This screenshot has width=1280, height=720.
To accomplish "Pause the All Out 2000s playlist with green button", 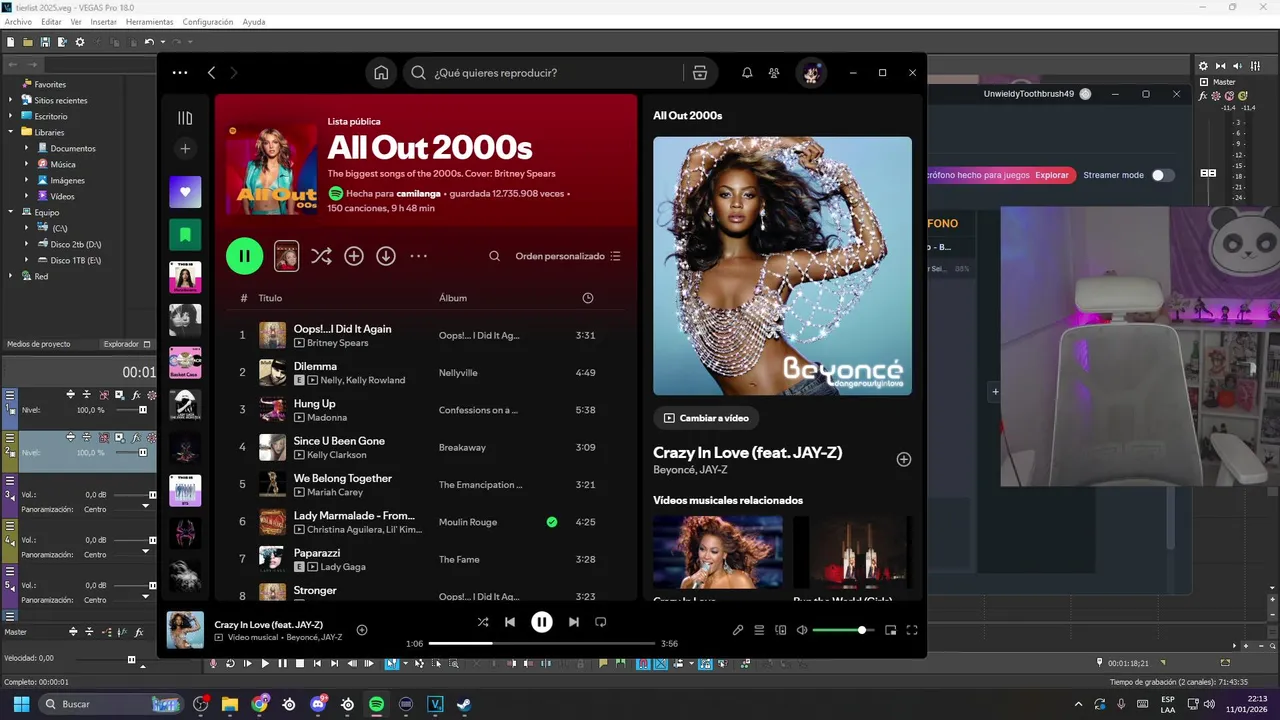I will point(245,256).
